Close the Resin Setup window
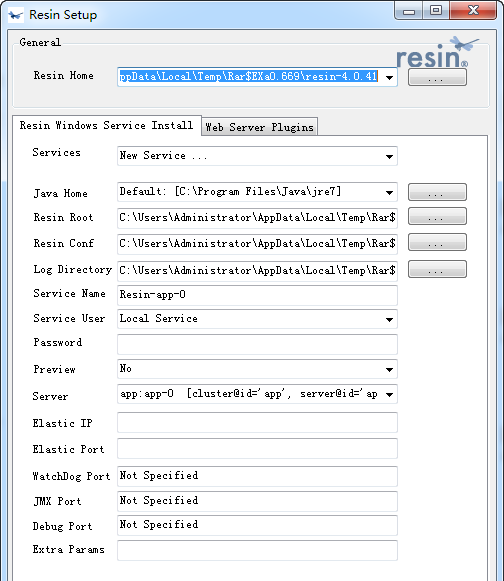 pyautogui.click(x=473, y=10)
